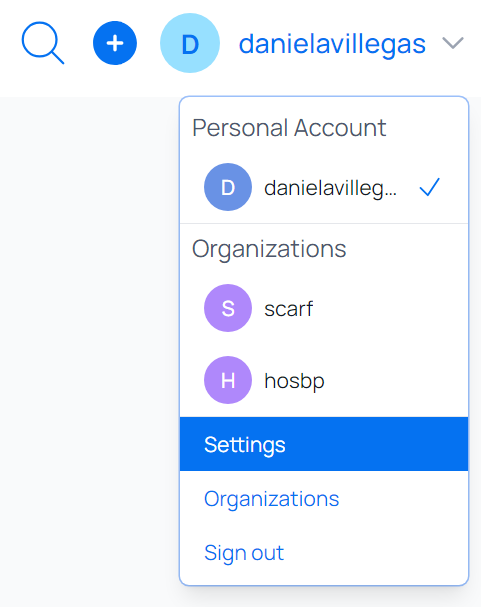Click the blue checkmark beside danielavilleg…

click(x=430, y=187)
